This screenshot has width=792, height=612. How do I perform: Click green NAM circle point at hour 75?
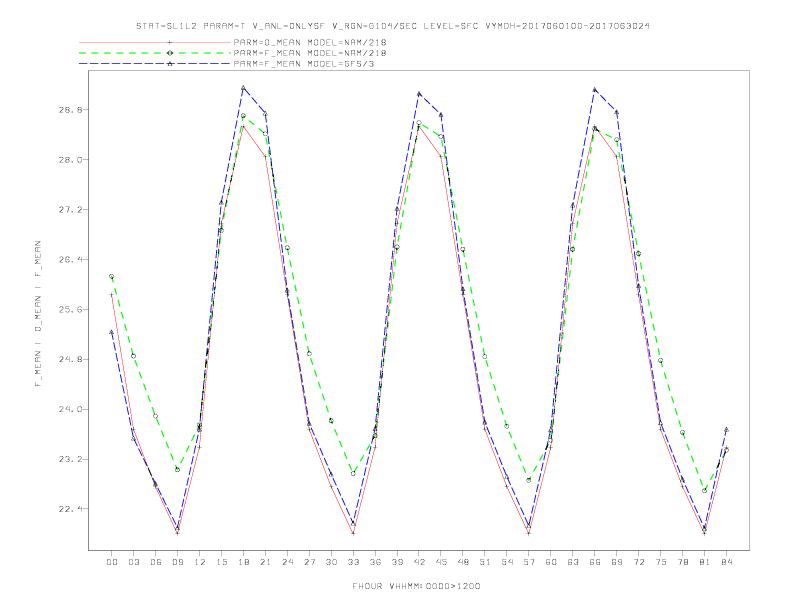click(661, 361)
